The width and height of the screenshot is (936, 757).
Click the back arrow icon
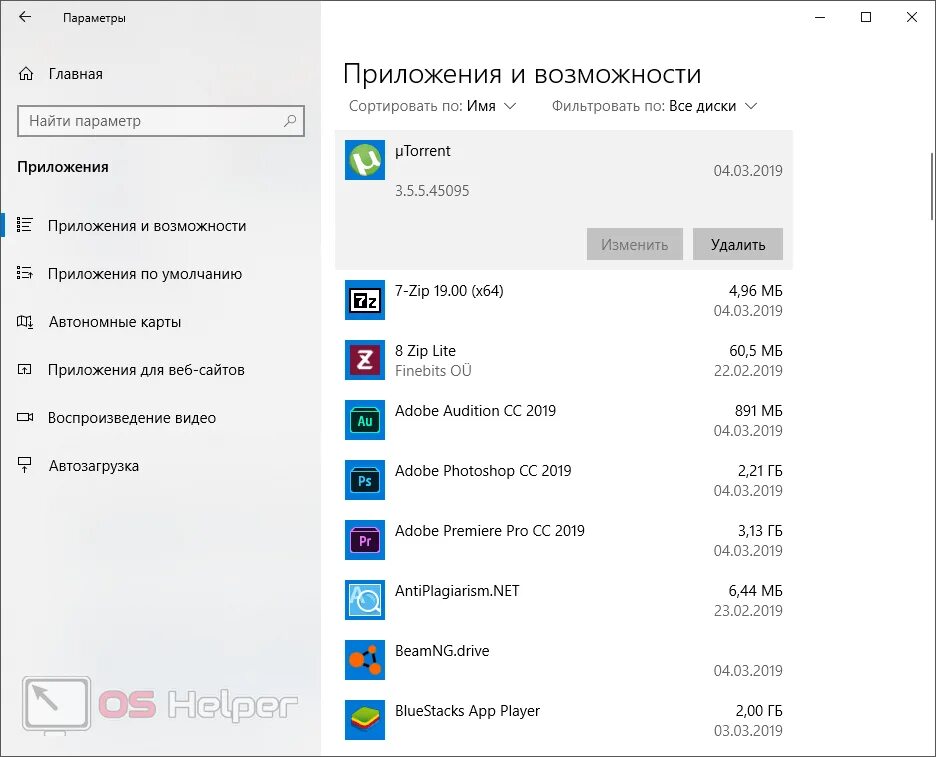tap(24, 17)
